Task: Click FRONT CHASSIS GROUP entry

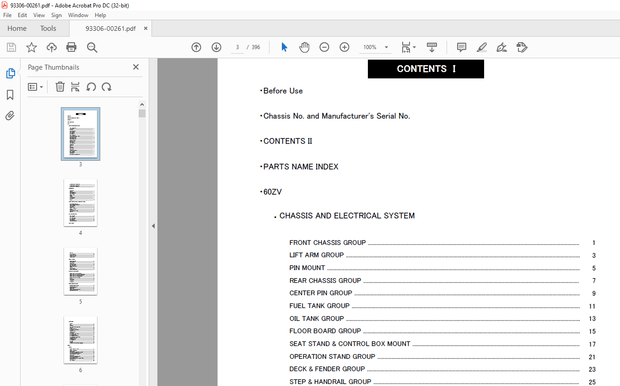Action: pyautogui.click(x=327, y=243)
